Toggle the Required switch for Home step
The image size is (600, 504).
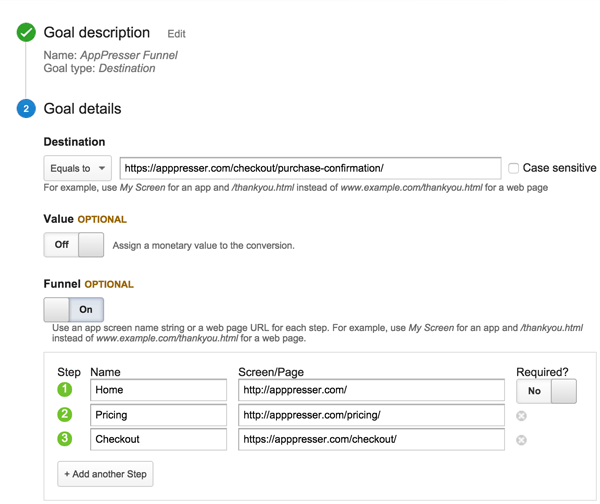click(546, 391)
